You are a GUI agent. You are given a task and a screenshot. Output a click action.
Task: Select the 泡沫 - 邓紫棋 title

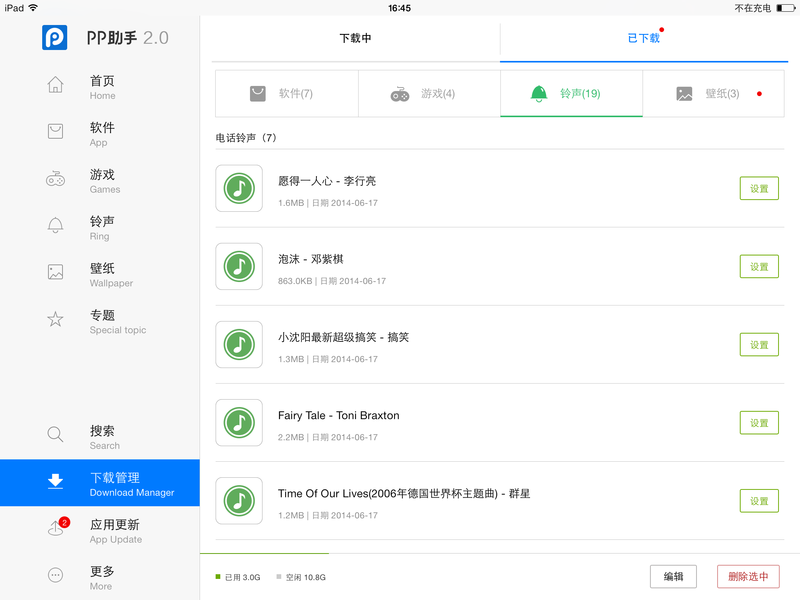tap(311, 259)
